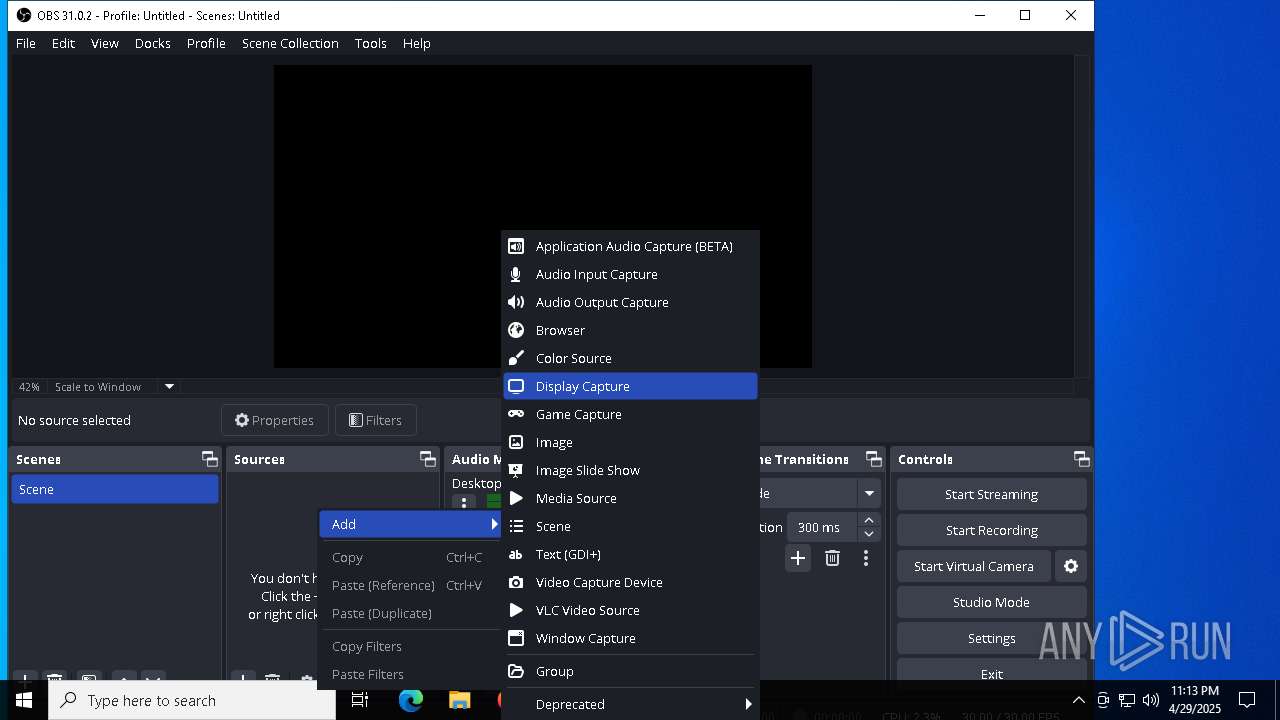Expand the Deprecated submenu
Image resolution: width=1280 pixels, height=720 pixels.
pos(630,704)
